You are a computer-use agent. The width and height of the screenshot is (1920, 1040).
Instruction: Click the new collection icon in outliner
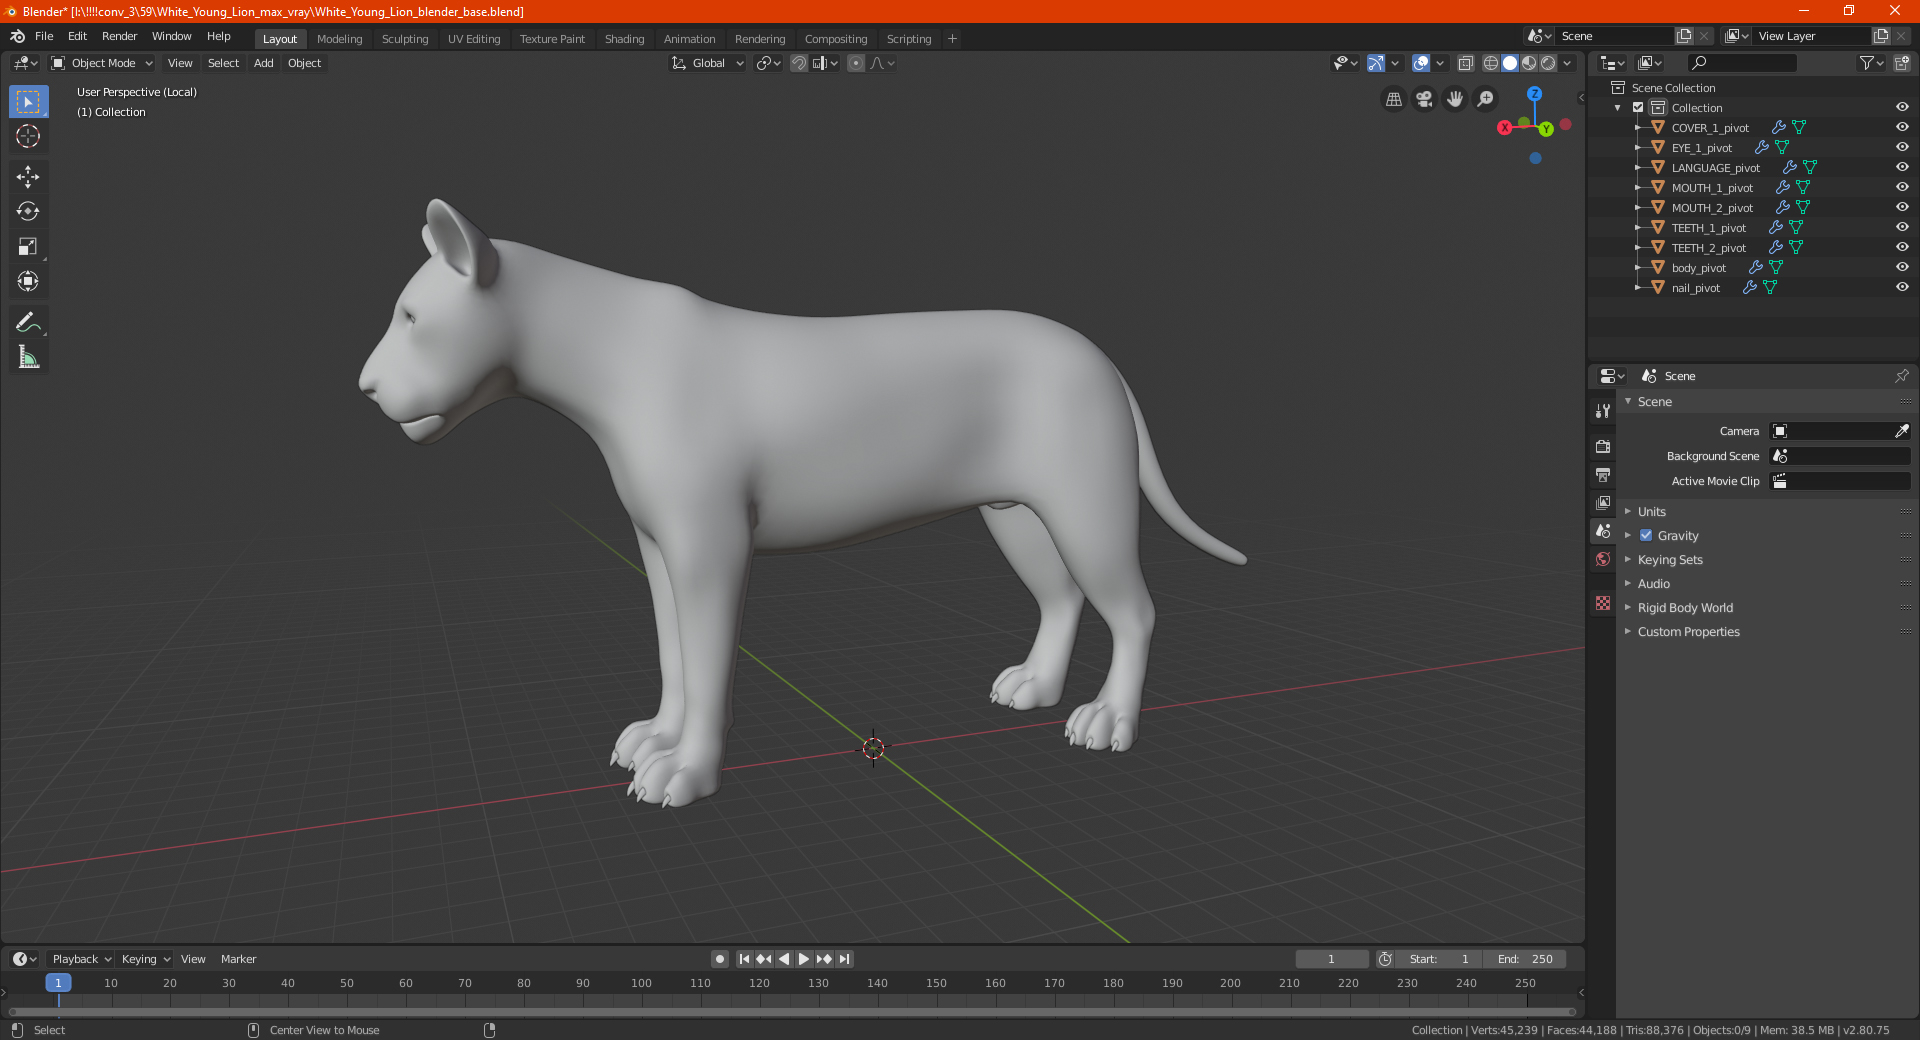1901,63
